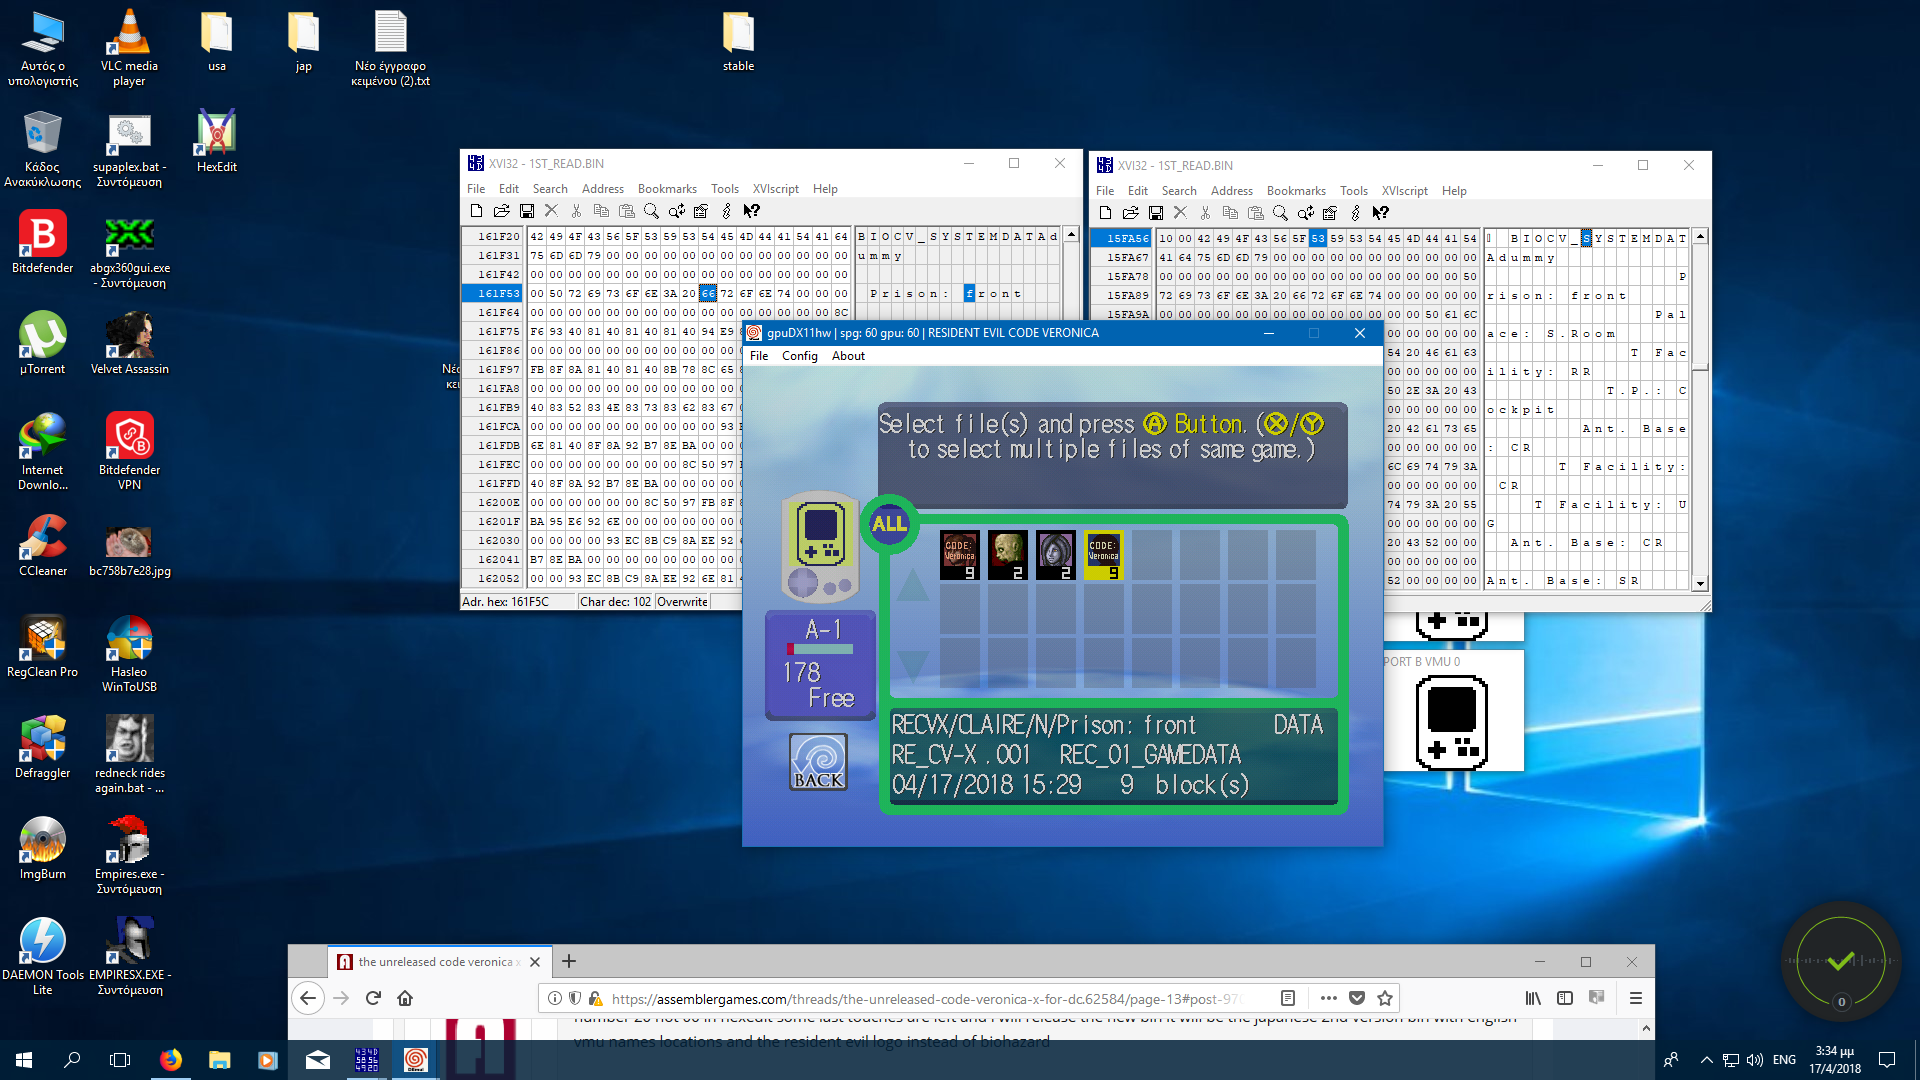
Task: Click PORT B VMU 0 device icon
Action: 1452,722
